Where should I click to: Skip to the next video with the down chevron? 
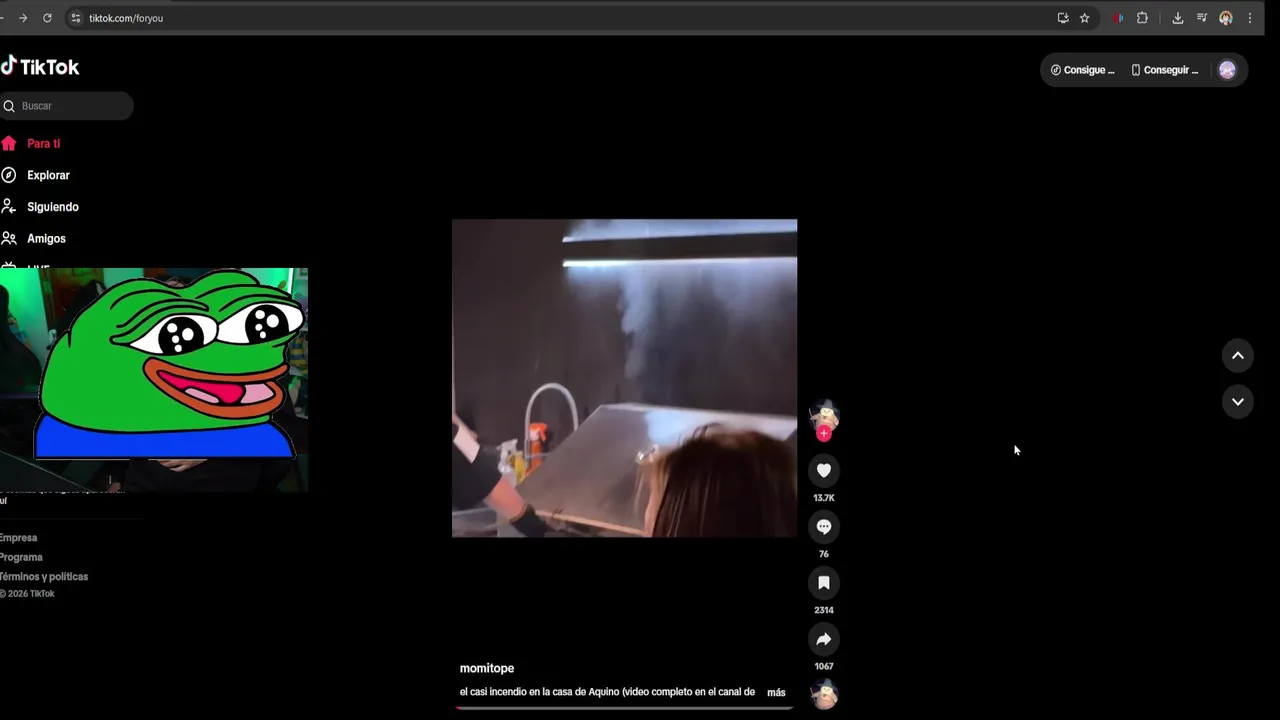pos(1237,401)
